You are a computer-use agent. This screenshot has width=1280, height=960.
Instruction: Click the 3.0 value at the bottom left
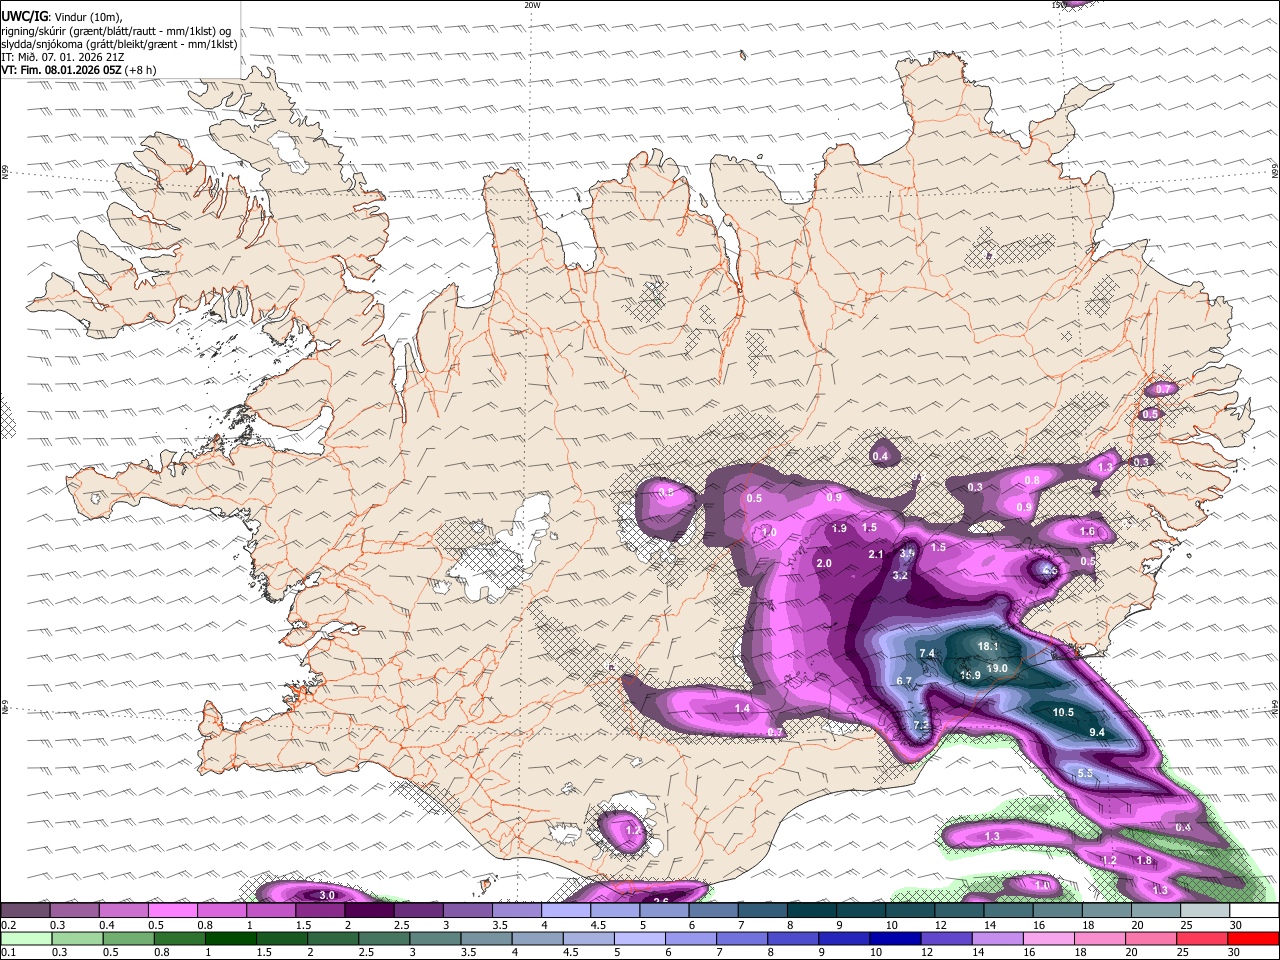(327, 895)
